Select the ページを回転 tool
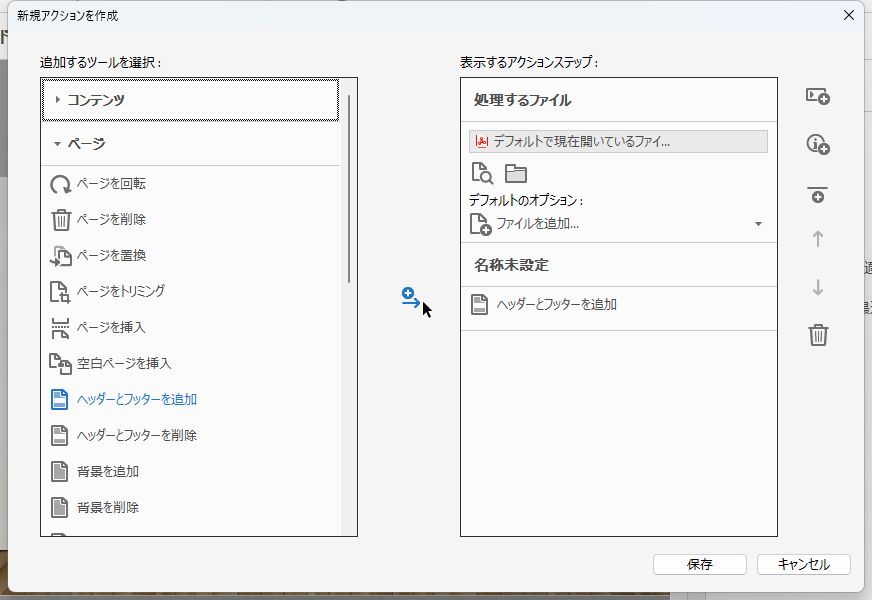Screen dimensions: 872x600 pos(110,183)
